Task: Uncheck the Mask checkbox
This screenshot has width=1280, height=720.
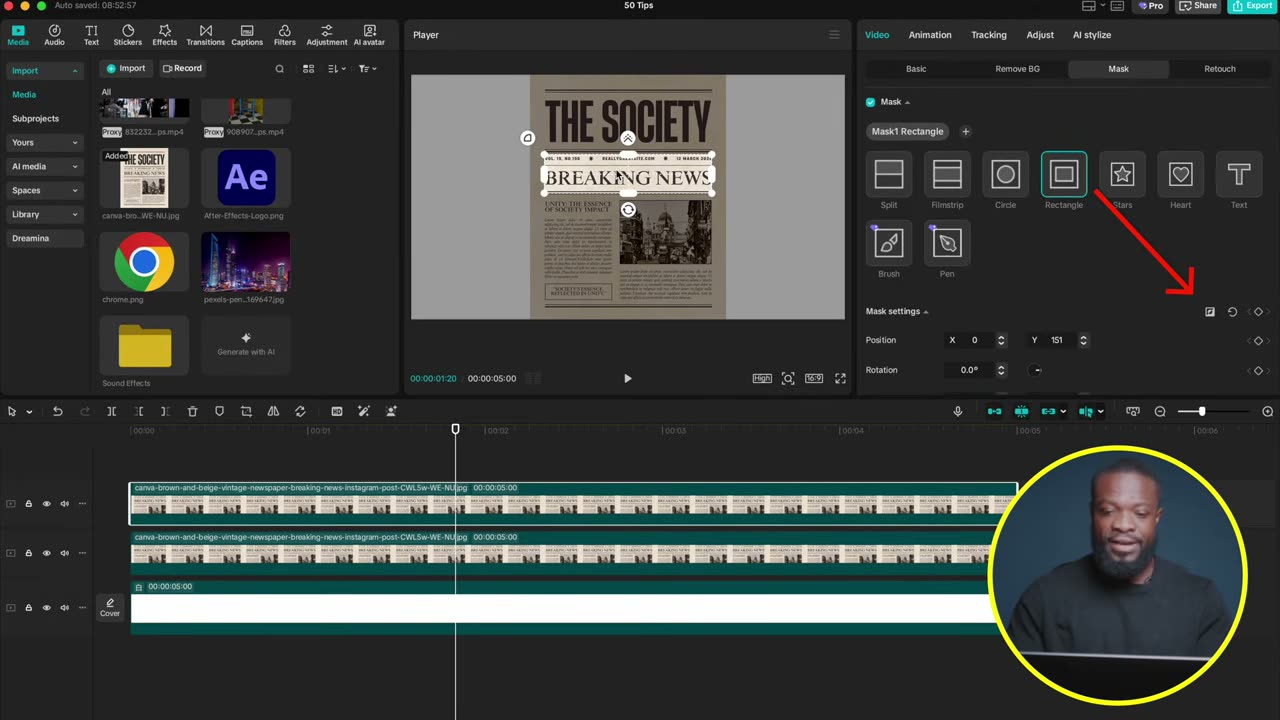Action: tap(870, 102)
